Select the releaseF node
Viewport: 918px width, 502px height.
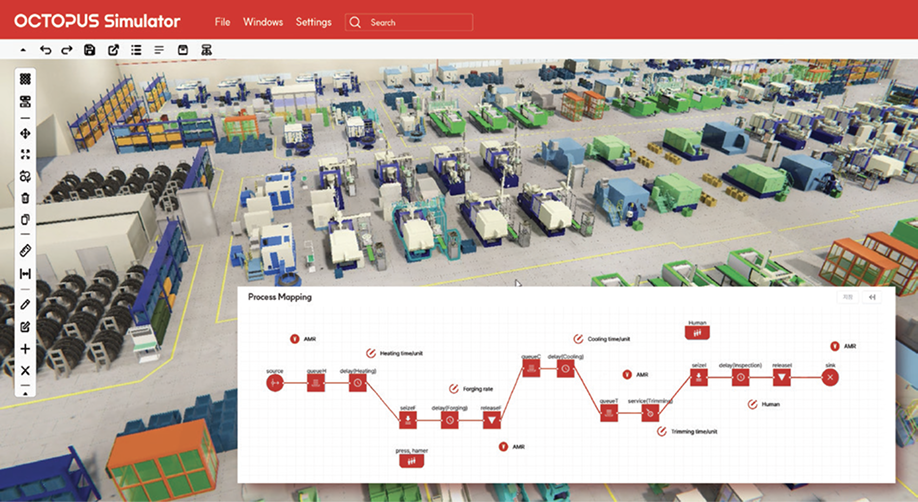[x=492, y=420]
